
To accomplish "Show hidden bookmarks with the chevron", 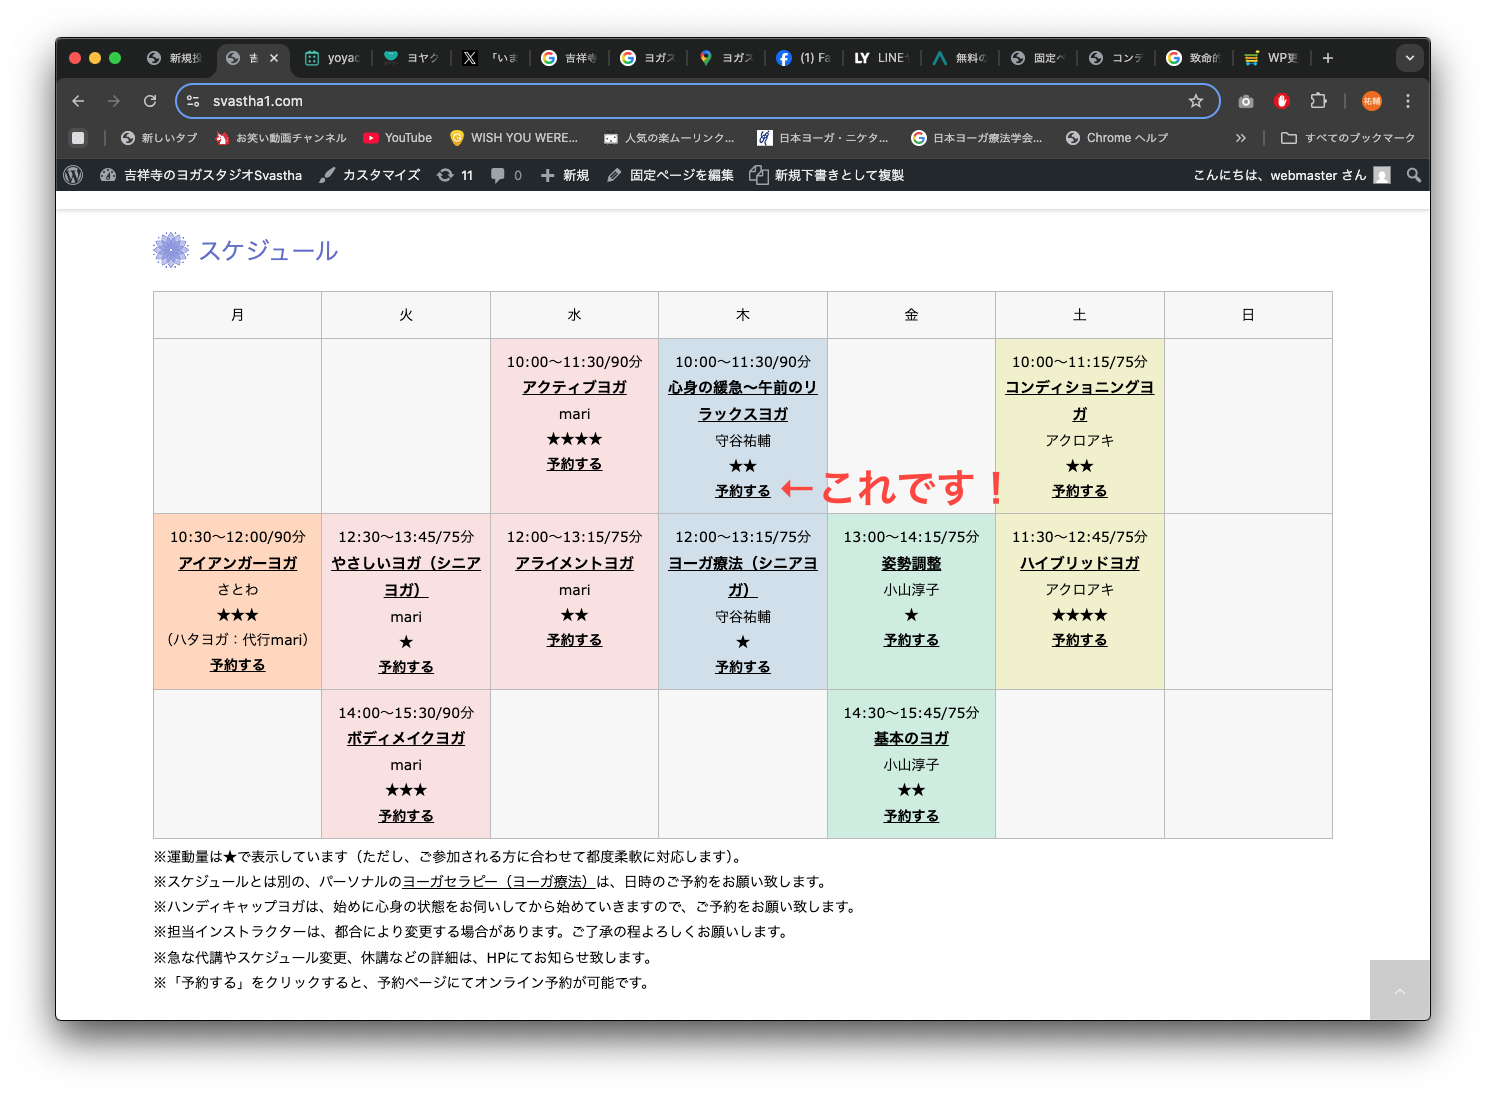I will (1241, 138).
